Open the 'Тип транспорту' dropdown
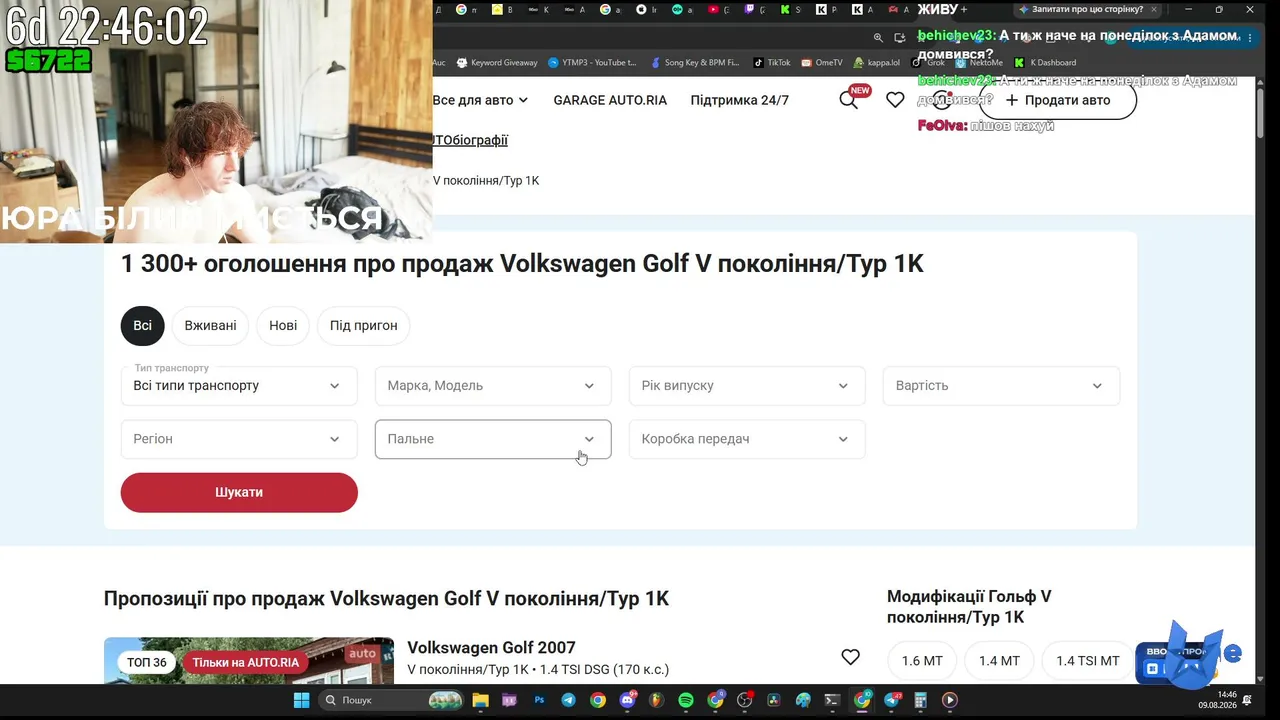 pyautogui.click(x=239, y=386)
